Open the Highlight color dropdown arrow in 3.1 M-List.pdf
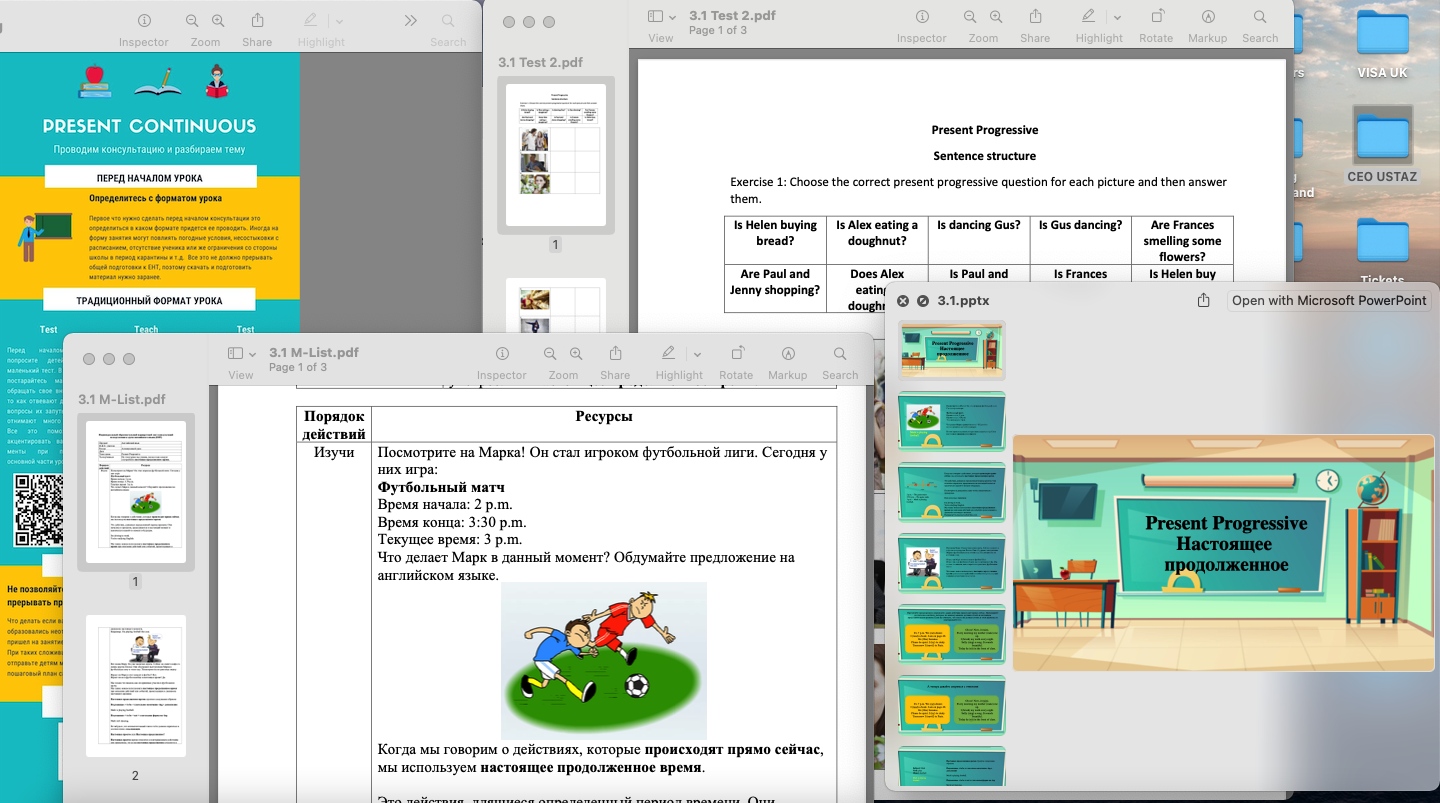This screenshot has height=803, width=1440. [697, 354]
